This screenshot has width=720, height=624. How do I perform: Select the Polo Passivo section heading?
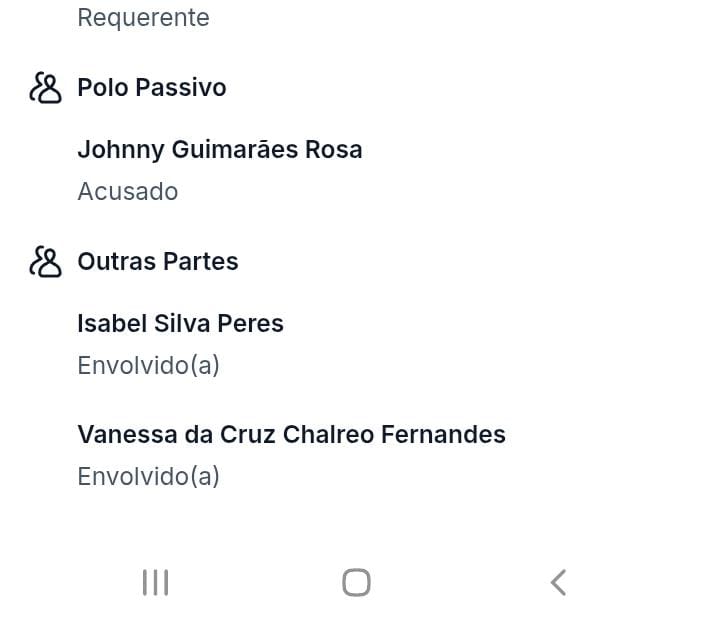152,88
